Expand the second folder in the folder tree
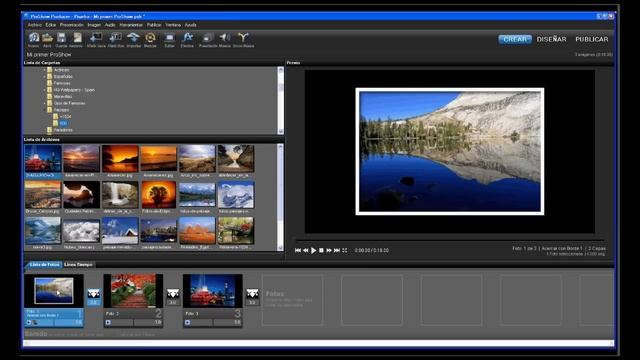The width and height of the screenshot is (640, 360). tap(44, 76)
